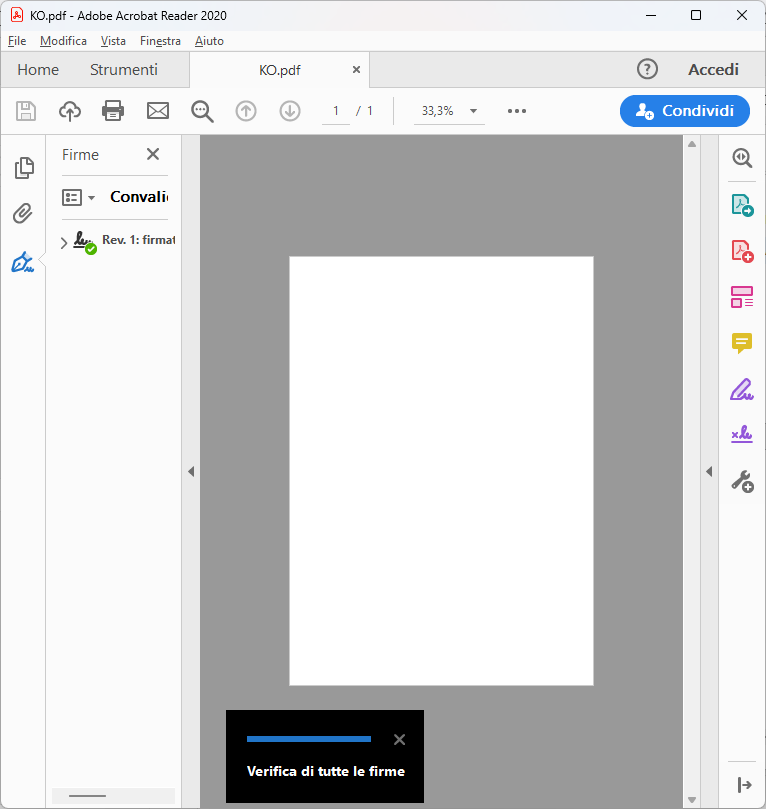The width and height of the screenshot is (766, 809).
Task: Open the Comment tool in right pane
Action: pos(741,344)
